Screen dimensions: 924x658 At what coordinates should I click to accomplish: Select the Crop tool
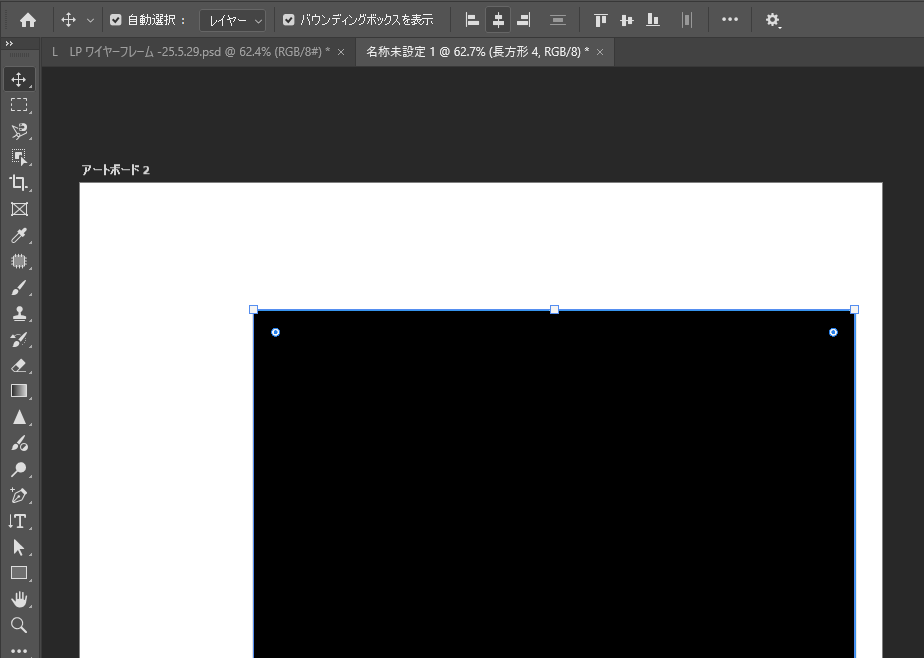pyautogui.click(x=18, y=182)
